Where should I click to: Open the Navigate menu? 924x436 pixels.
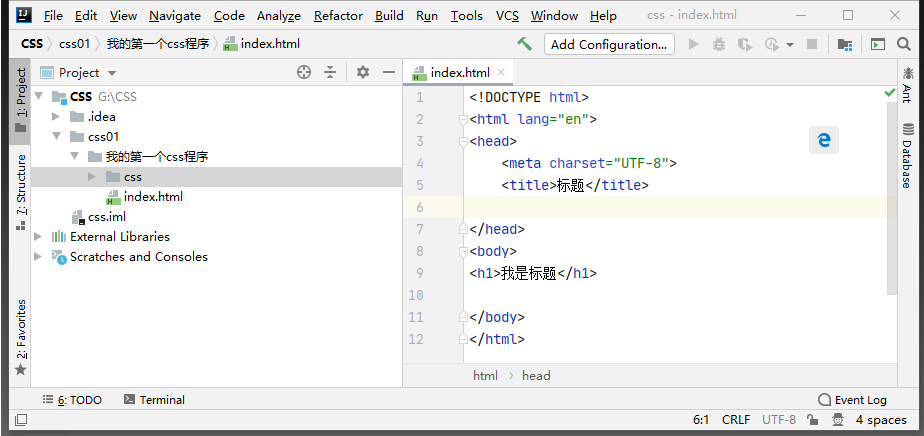[x=175, y=15]
